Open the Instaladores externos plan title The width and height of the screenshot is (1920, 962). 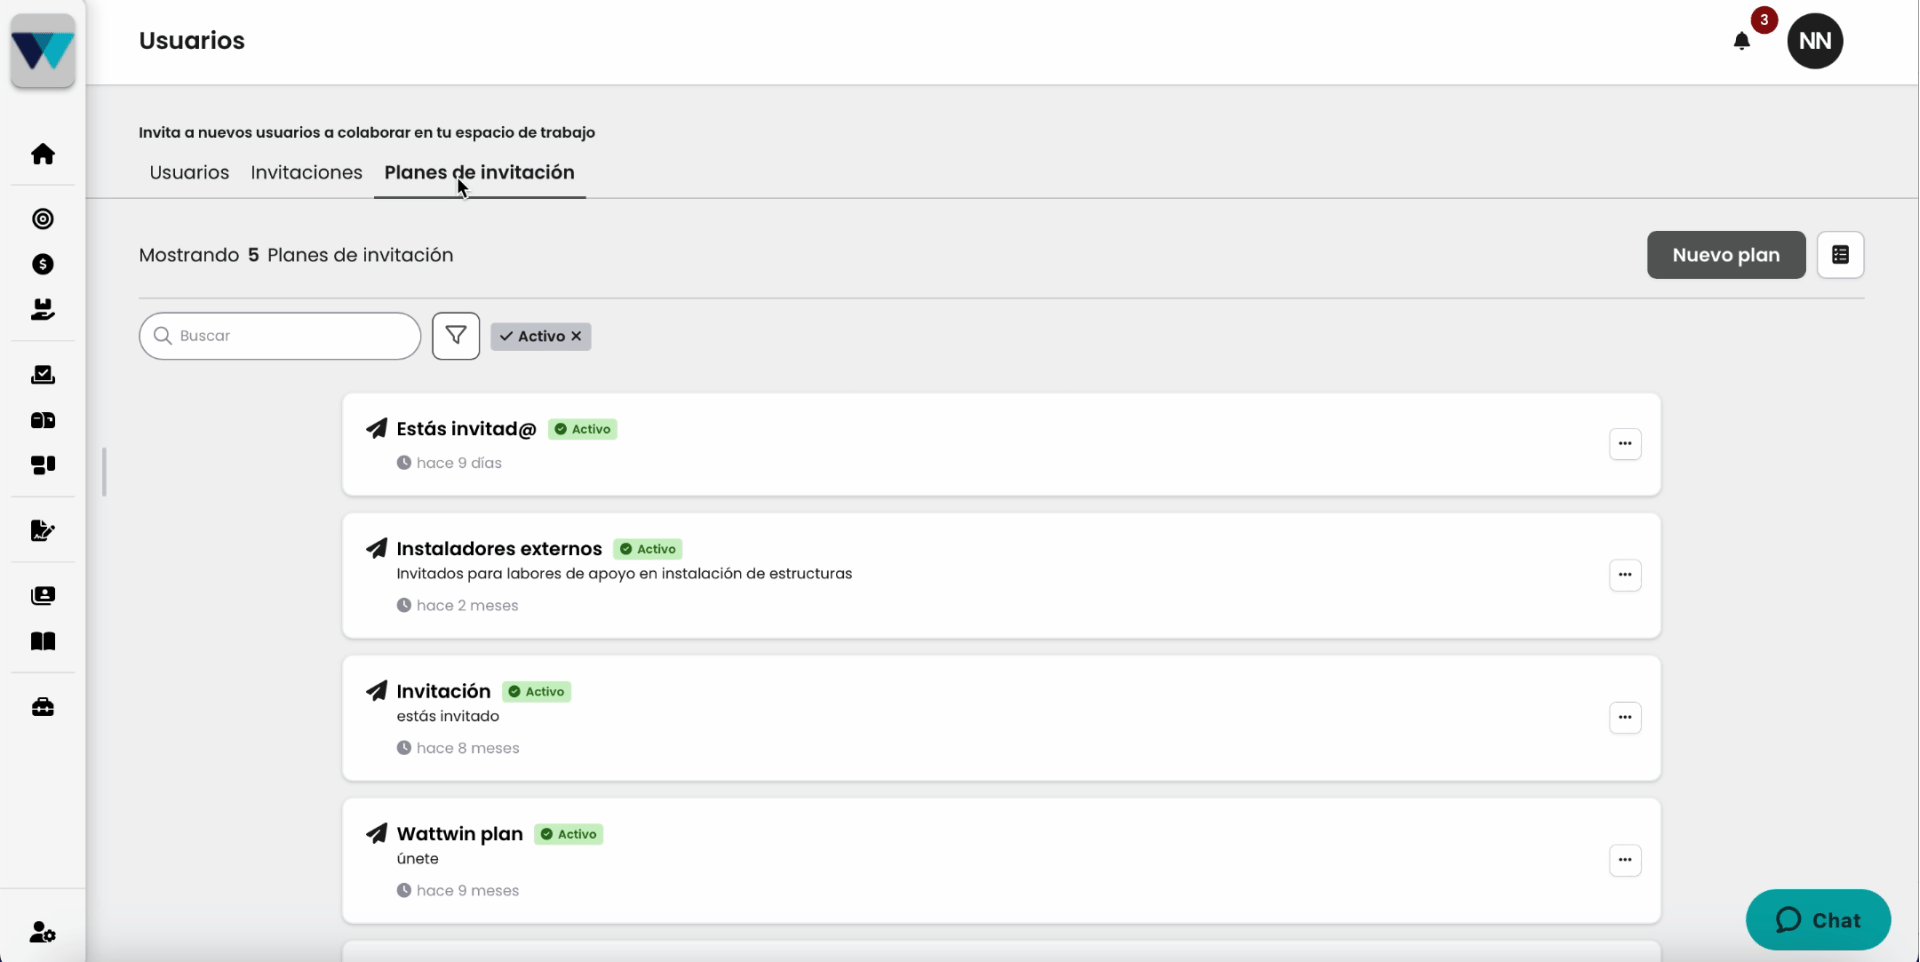(499, 548)
